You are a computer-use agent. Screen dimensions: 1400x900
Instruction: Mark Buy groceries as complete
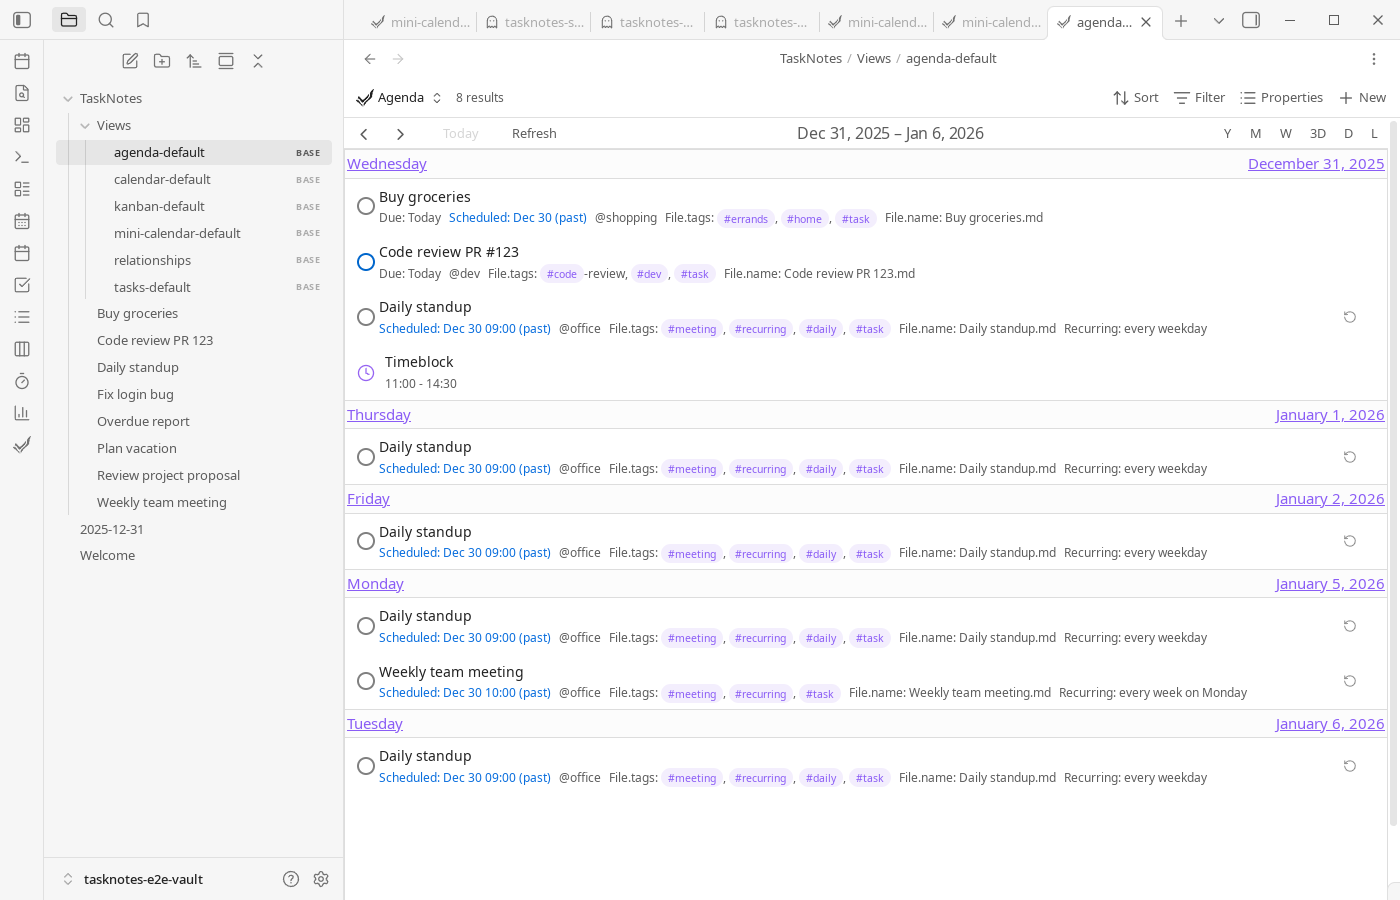pyautogui.click(x=366, y=205)
